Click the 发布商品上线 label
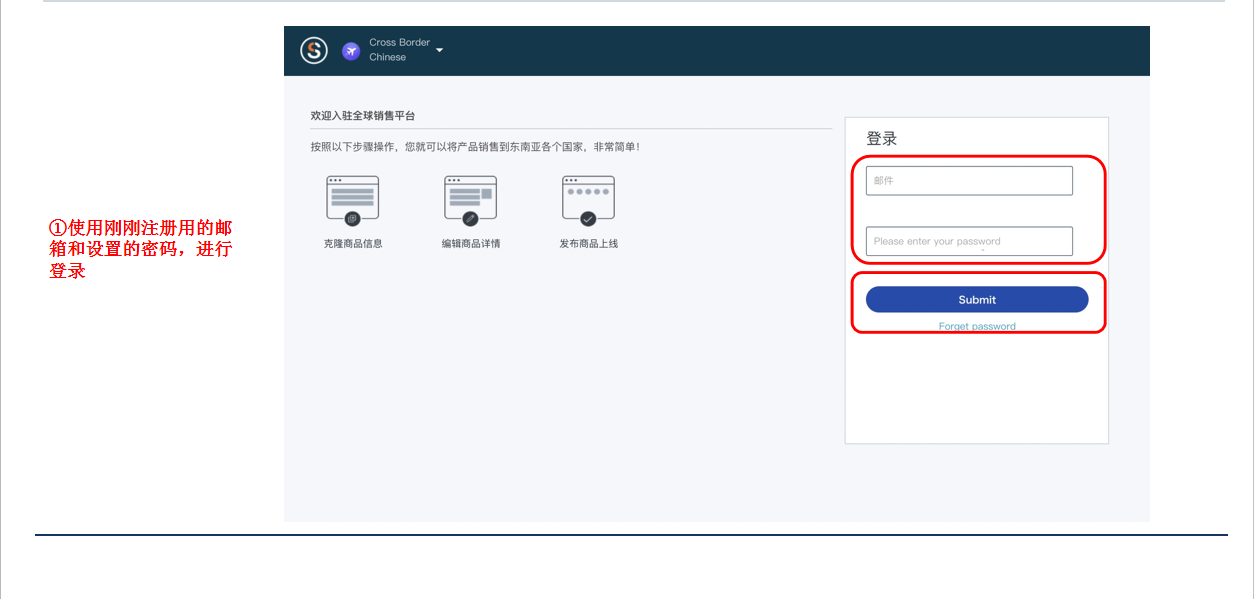 (589, 243)
